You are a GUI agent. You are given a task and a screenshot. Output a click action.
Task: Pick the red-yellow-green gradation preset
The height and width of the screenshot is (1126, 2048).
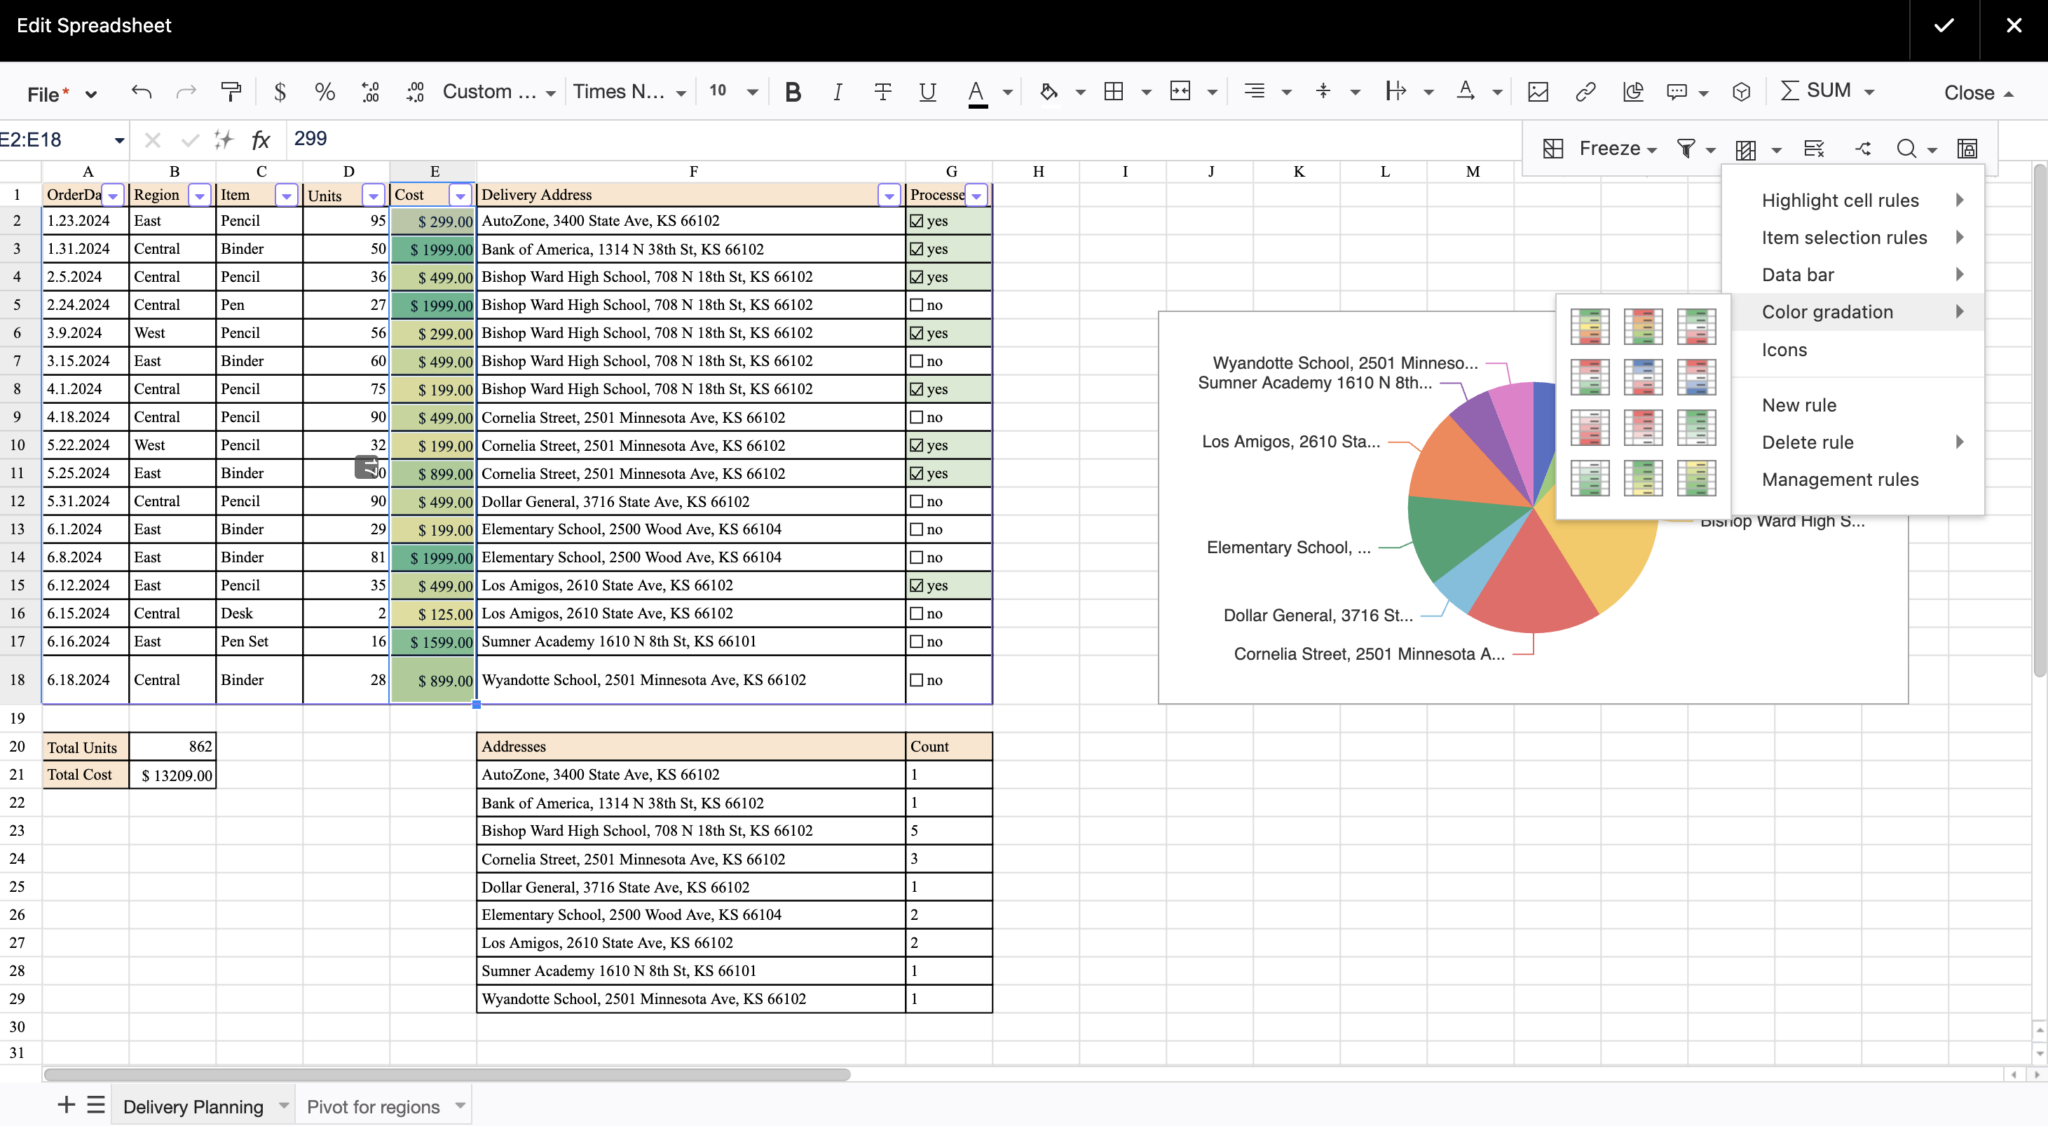coord(1643,326)
